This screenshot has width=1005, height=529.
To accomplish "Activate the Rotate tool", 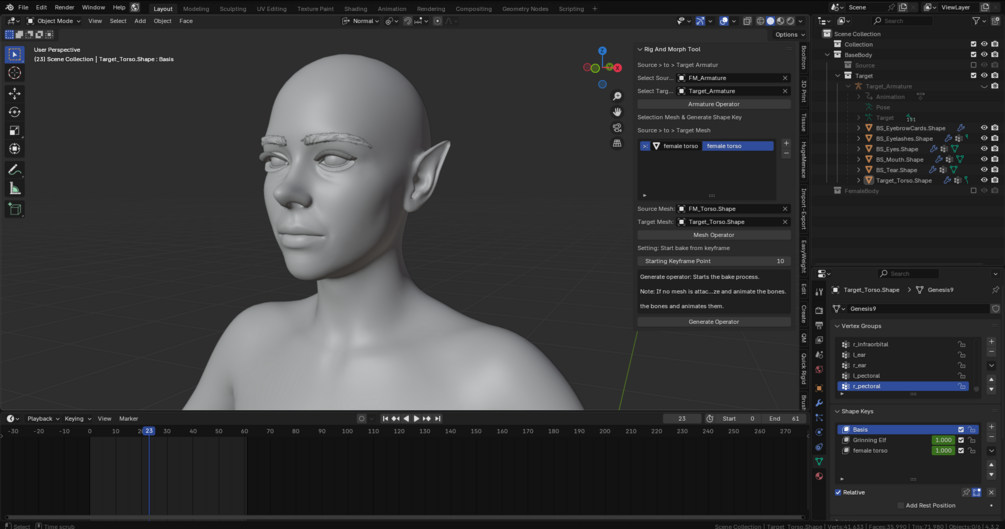I will click(15, 112).
